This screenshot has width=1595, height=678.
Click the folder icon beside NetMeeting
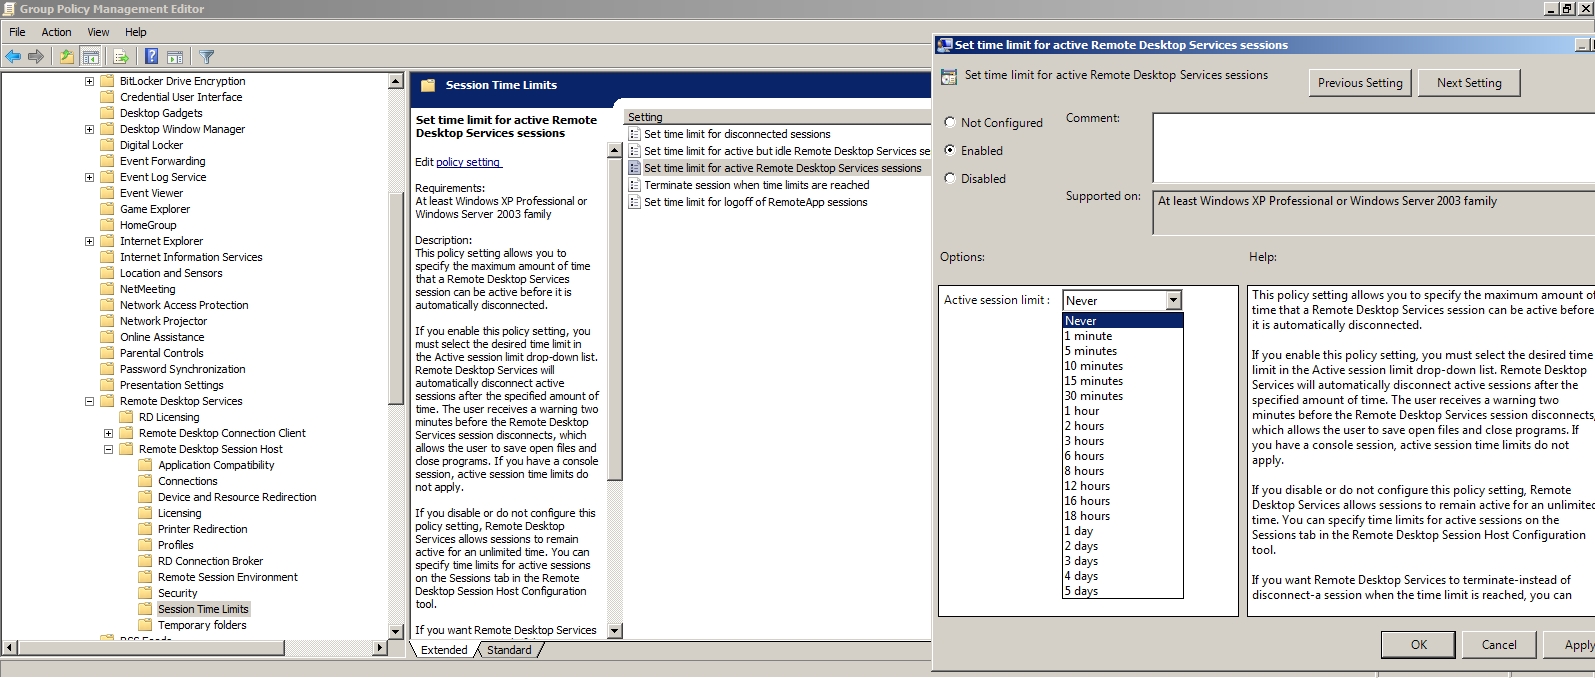click(107, 289)
